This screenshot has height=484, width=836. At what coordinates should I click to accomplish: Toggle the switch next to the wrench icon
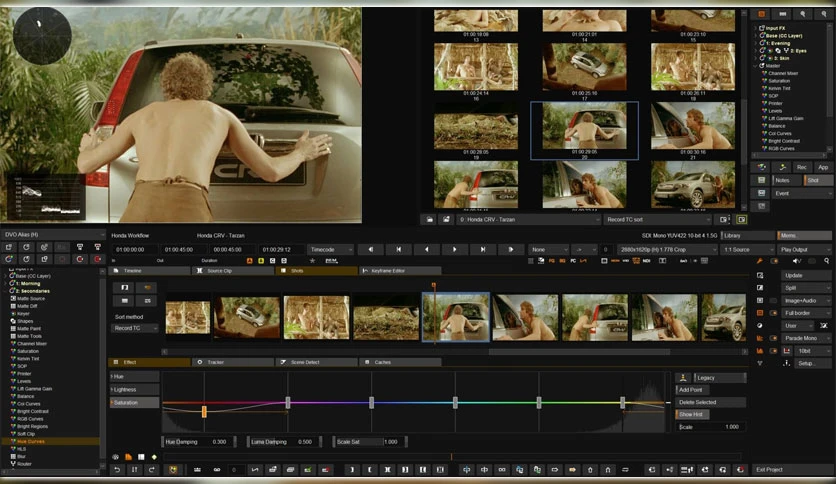[x=774, y=261]
